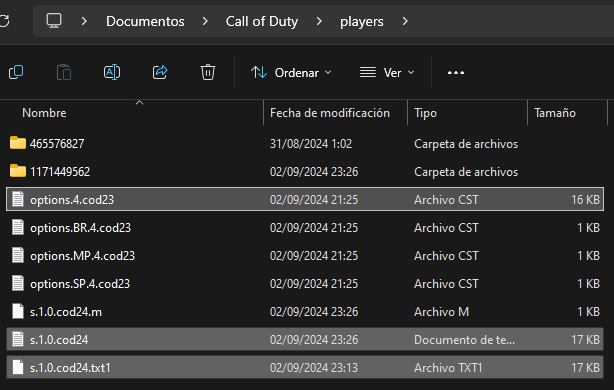Viewport: 614px width, 390px height.
Task: Click the Share toolbar icon
Action: 160,72
